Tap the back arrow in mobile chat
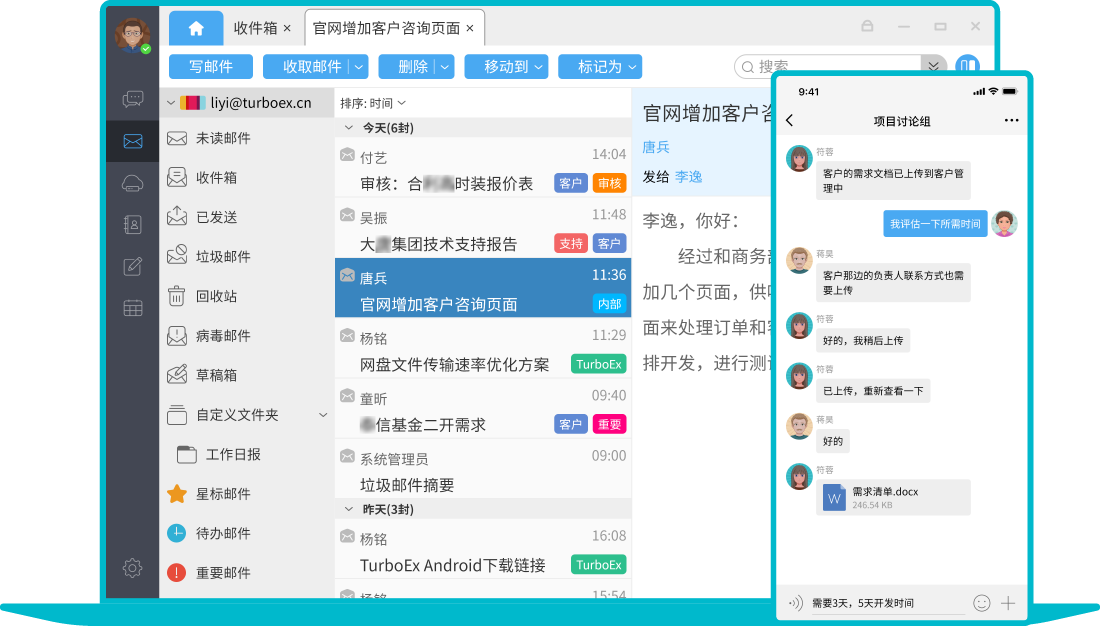The width and height of the screenshot is (1100, 626). [790, 121]
